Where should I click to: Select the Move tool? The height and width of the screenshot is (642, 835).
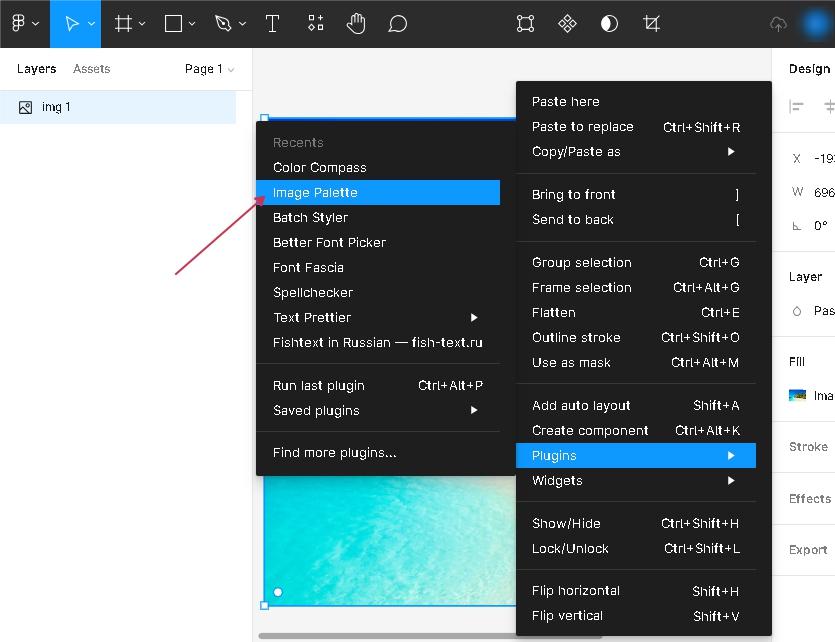[x=71, y=24]
